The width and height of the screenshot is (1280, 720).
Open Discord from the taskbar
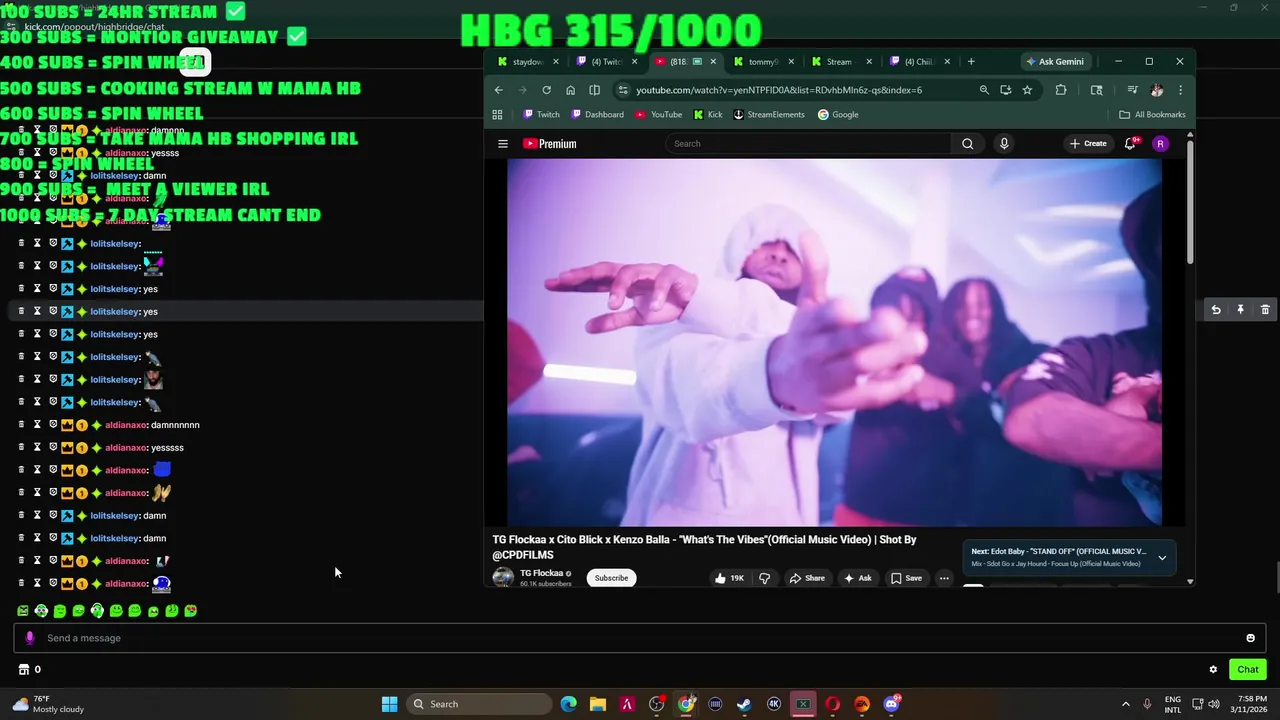tap(891, 704)
